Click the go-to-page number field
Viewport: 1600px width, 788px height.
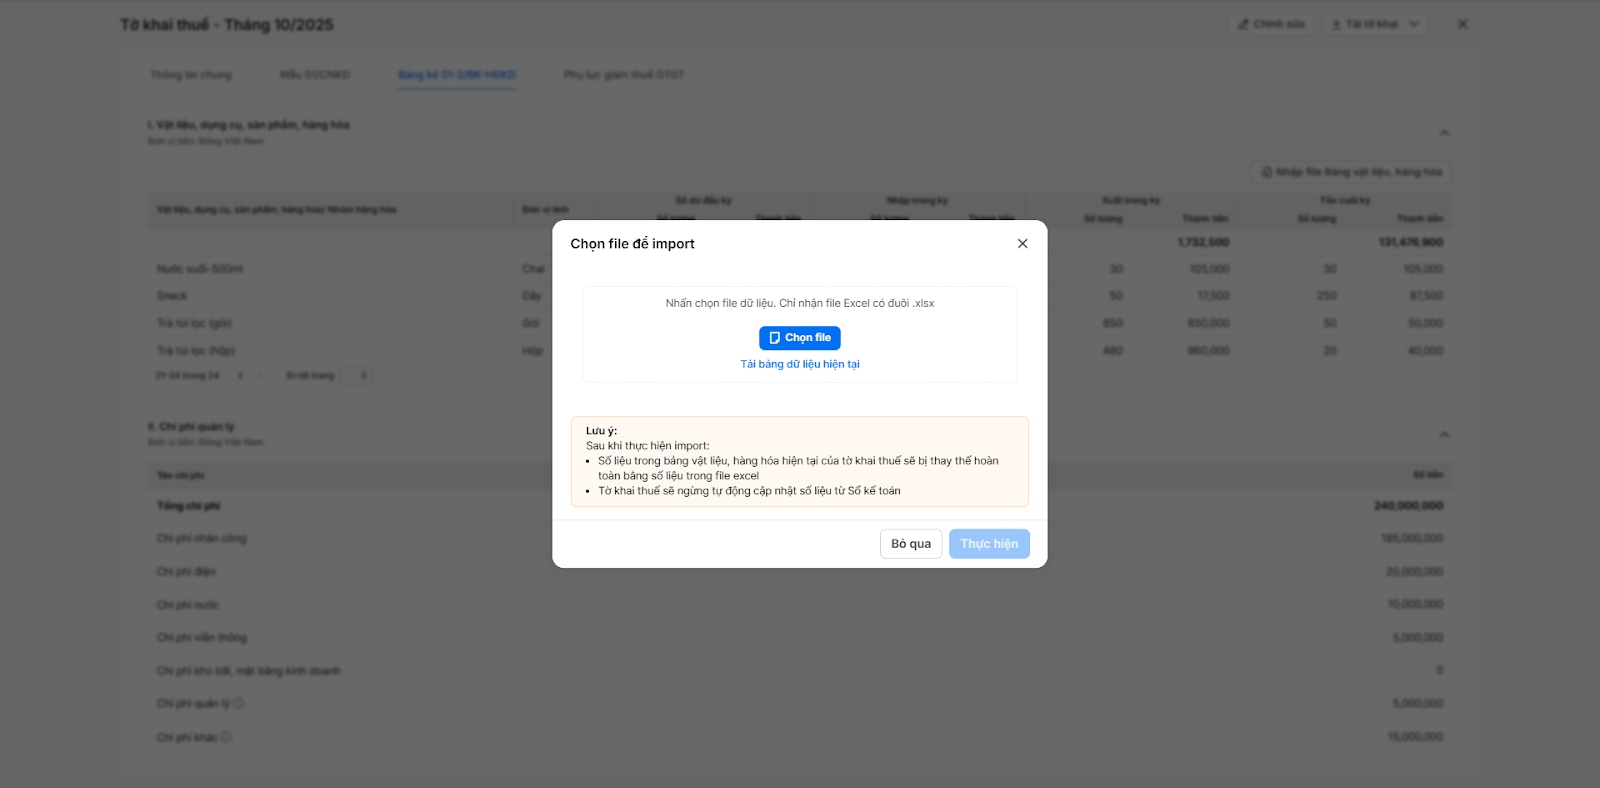356,376
